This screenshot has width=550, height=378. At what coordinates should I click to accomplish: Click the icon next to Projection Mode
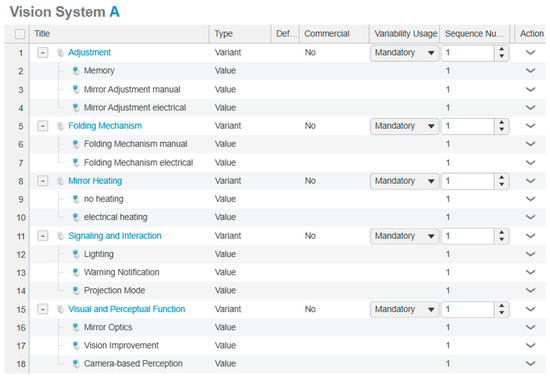click(76, 291)
